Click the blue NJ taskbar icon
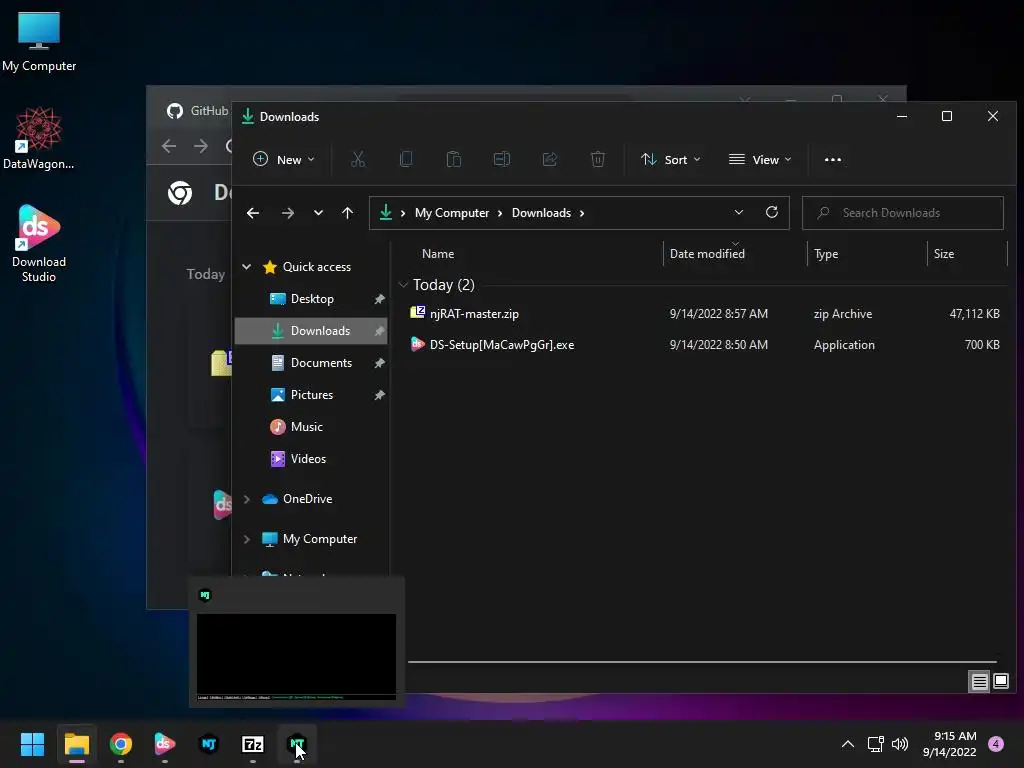The width and height of the screenshot is (1024, 768). tap(209, 744)
